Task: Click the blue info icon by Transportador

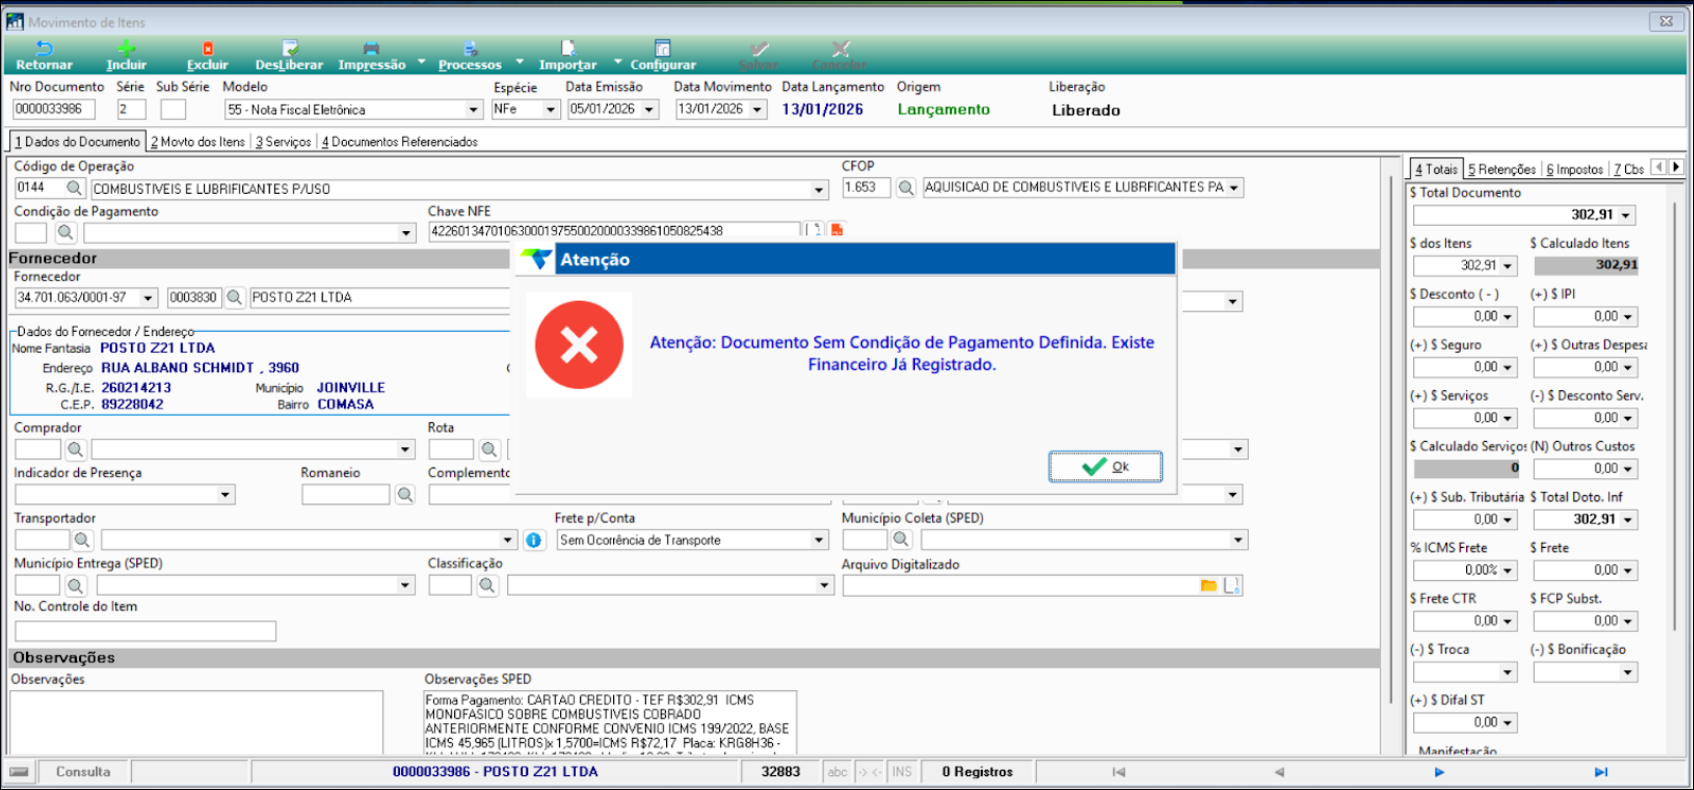Action: click(x=534, y=540)
